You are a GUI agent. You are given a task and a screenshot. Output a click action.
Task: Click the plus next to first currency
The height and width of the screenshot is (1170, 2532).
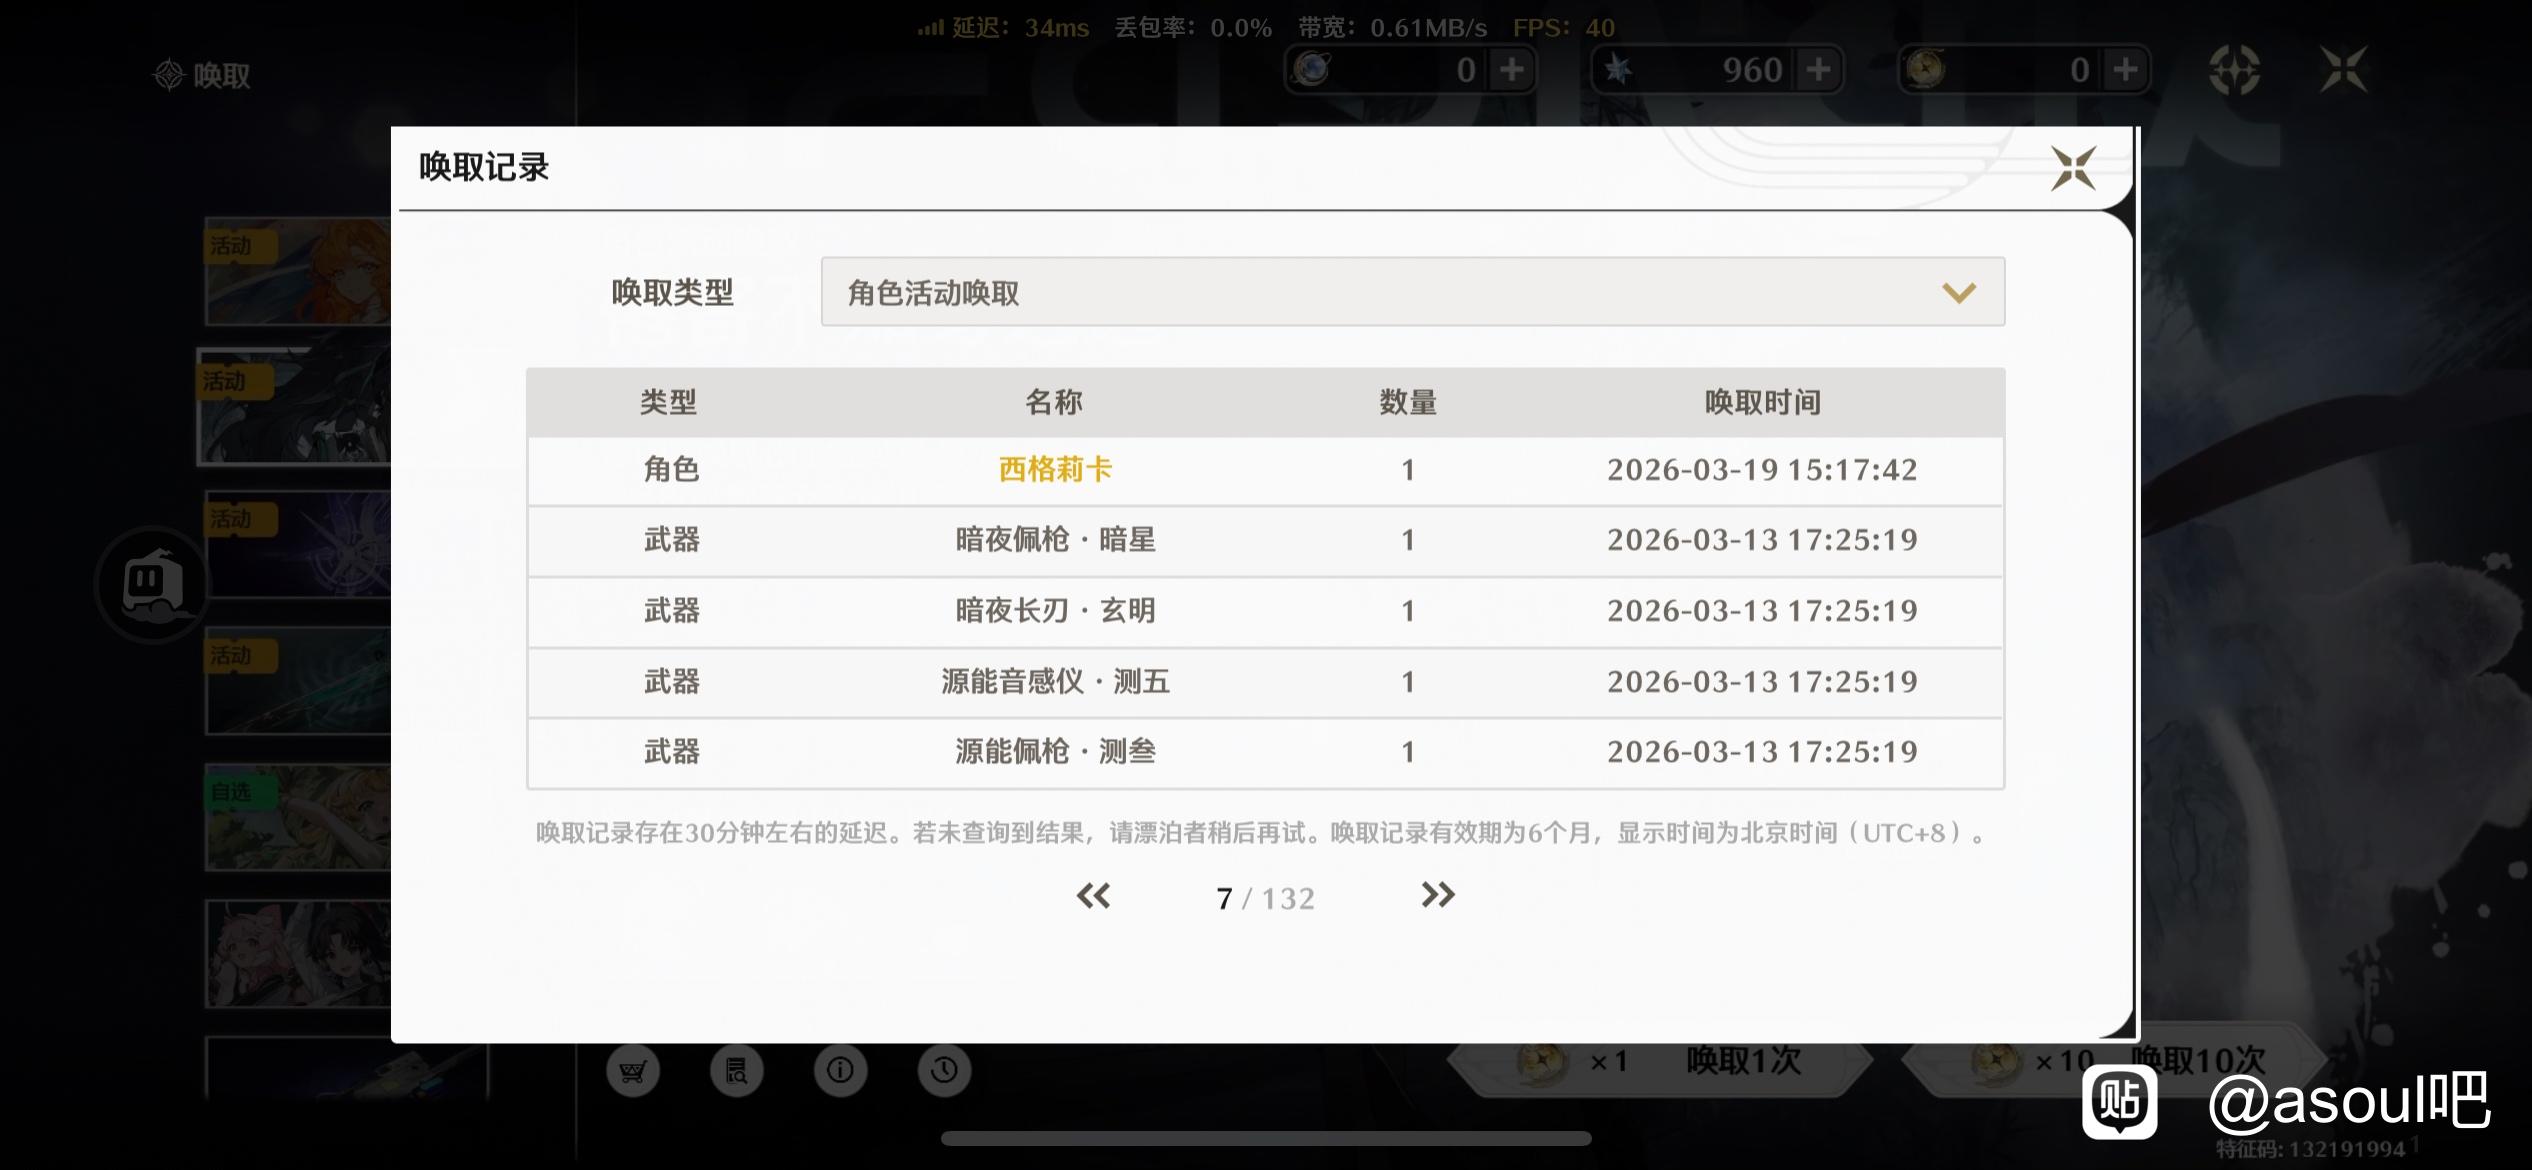coord(1512,70)
